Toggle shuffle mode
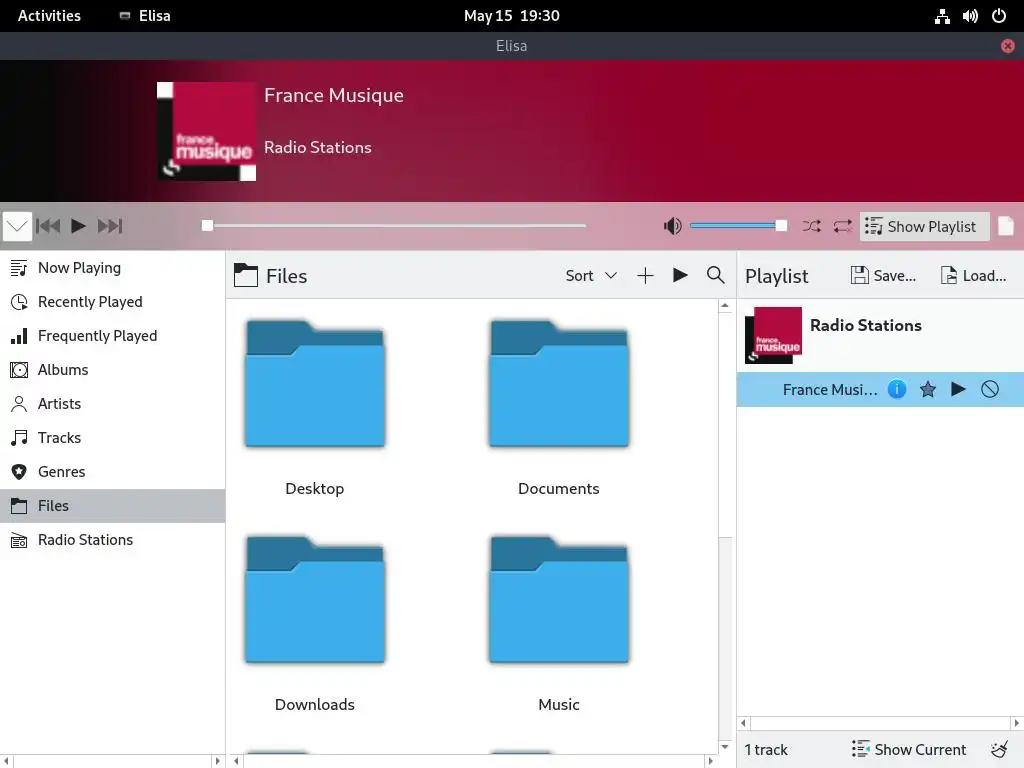 [812, 226]
